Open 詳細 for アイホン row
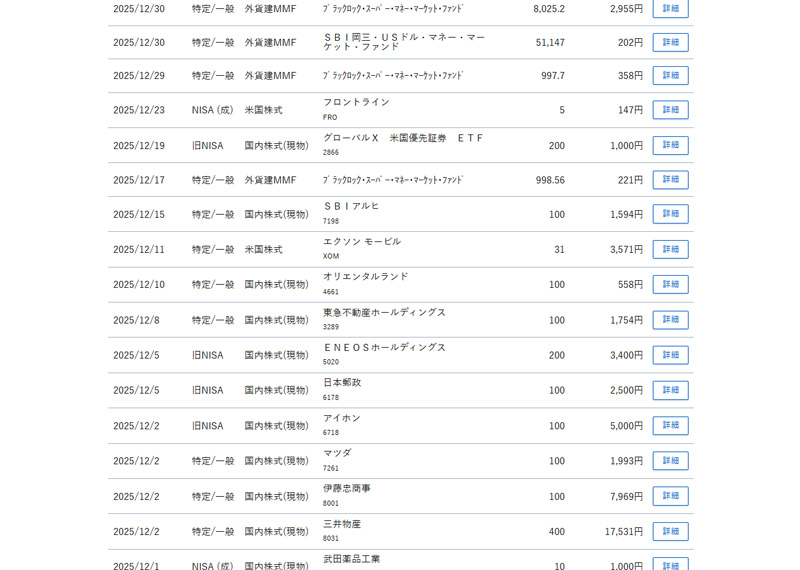The width and height of the screenshot is (800, 570). (670, 425)
